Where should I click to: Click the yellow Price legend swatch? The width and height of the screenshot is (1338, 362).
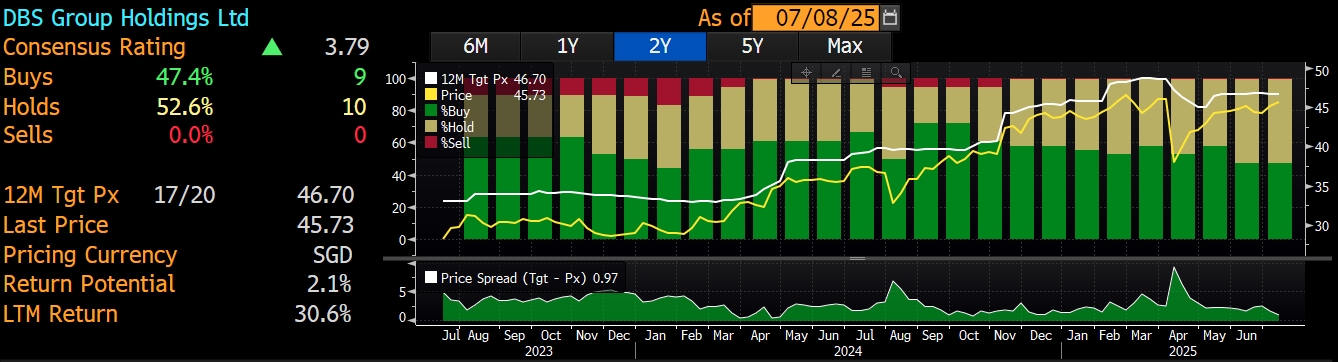431,94
